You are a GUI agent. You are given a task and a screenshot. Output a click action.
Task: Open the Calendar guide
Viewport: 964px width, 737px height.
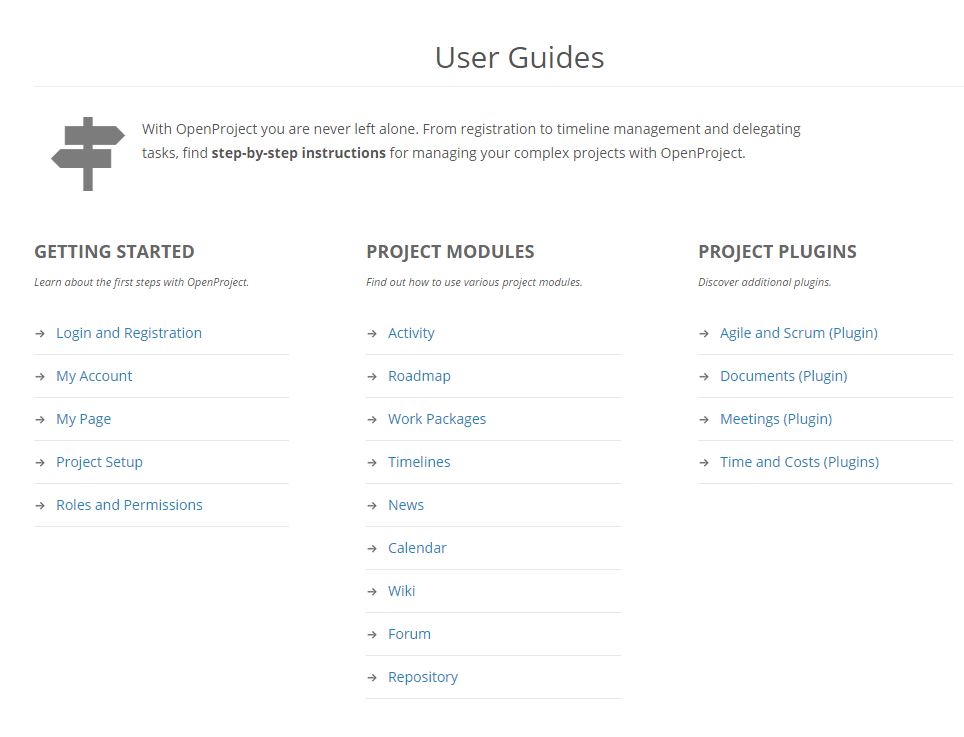[417, 547]
